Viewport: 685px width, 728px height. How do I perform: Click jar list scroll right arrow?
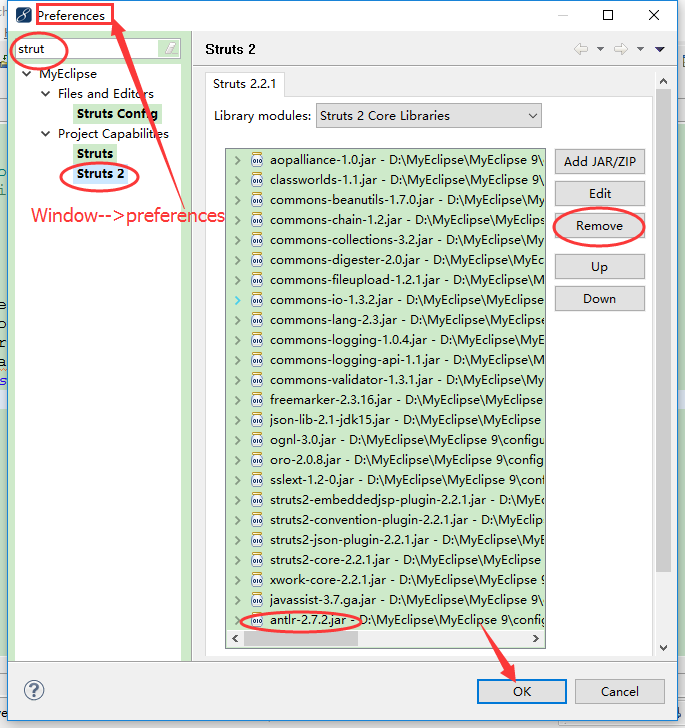[536, 639]
